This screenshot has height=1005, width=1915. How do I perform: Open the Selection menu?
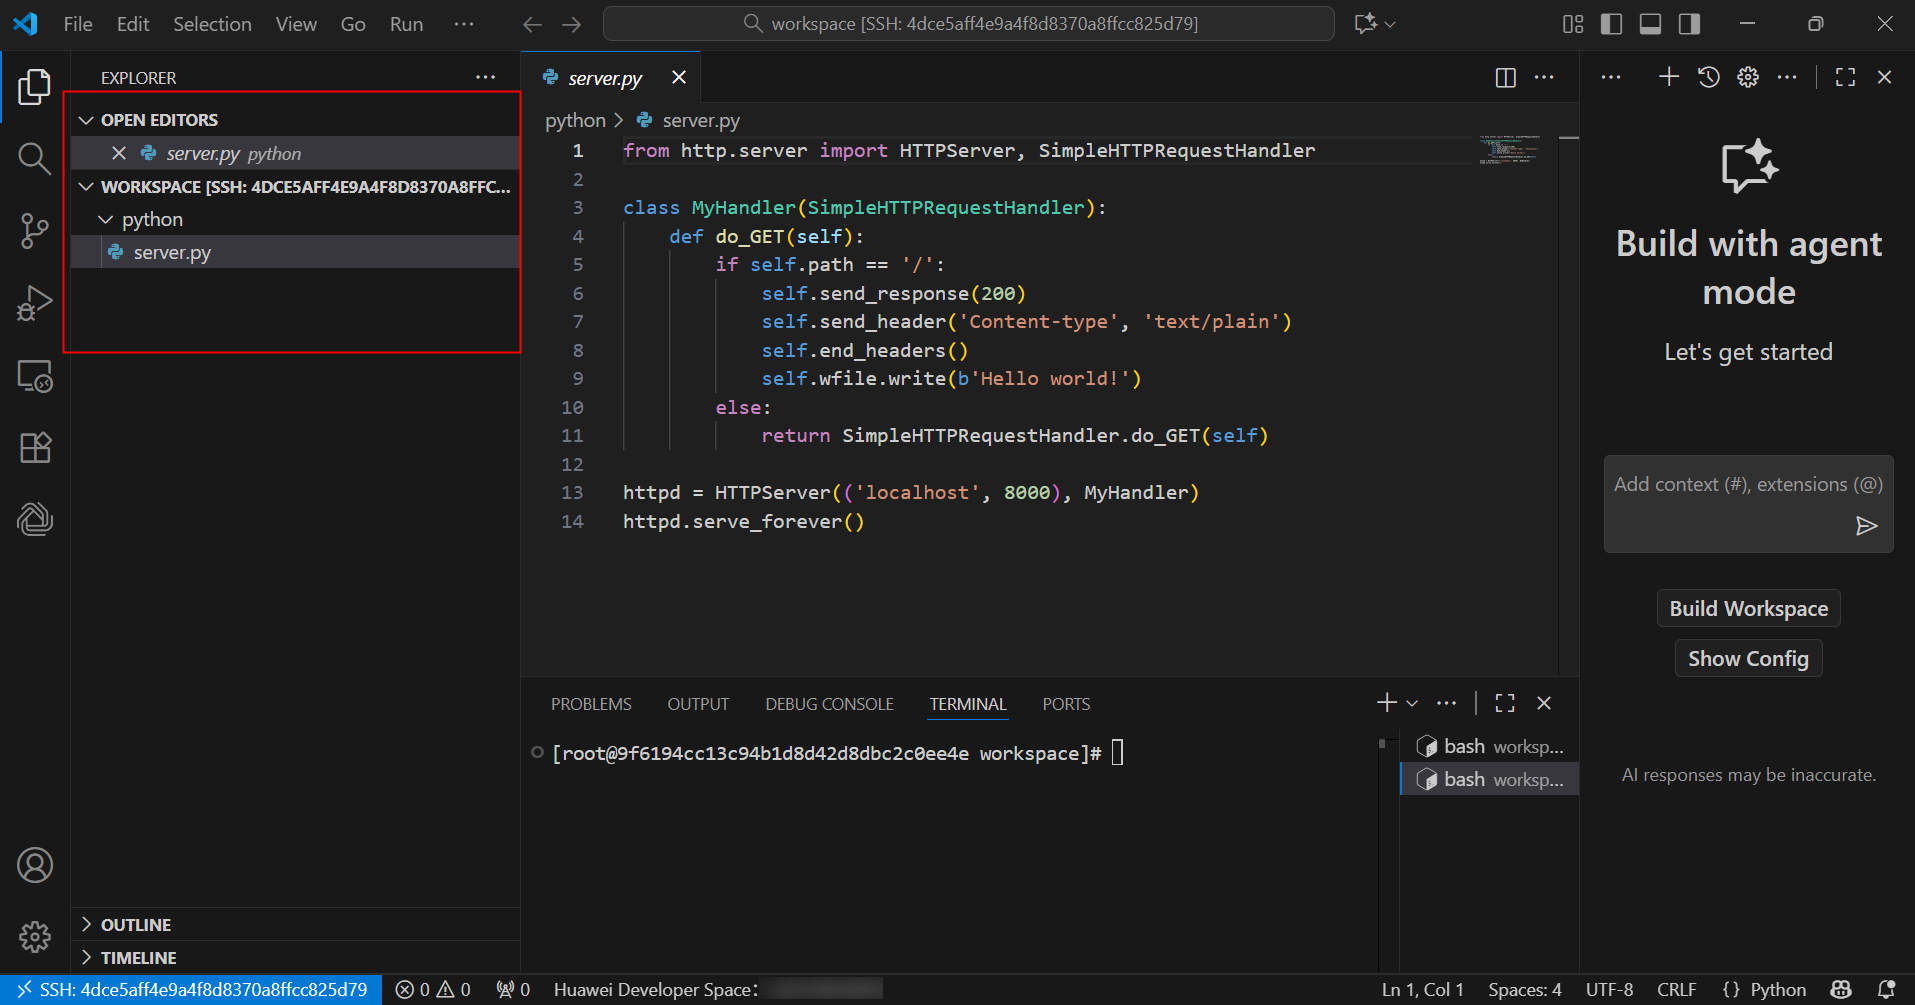(212, 24)
